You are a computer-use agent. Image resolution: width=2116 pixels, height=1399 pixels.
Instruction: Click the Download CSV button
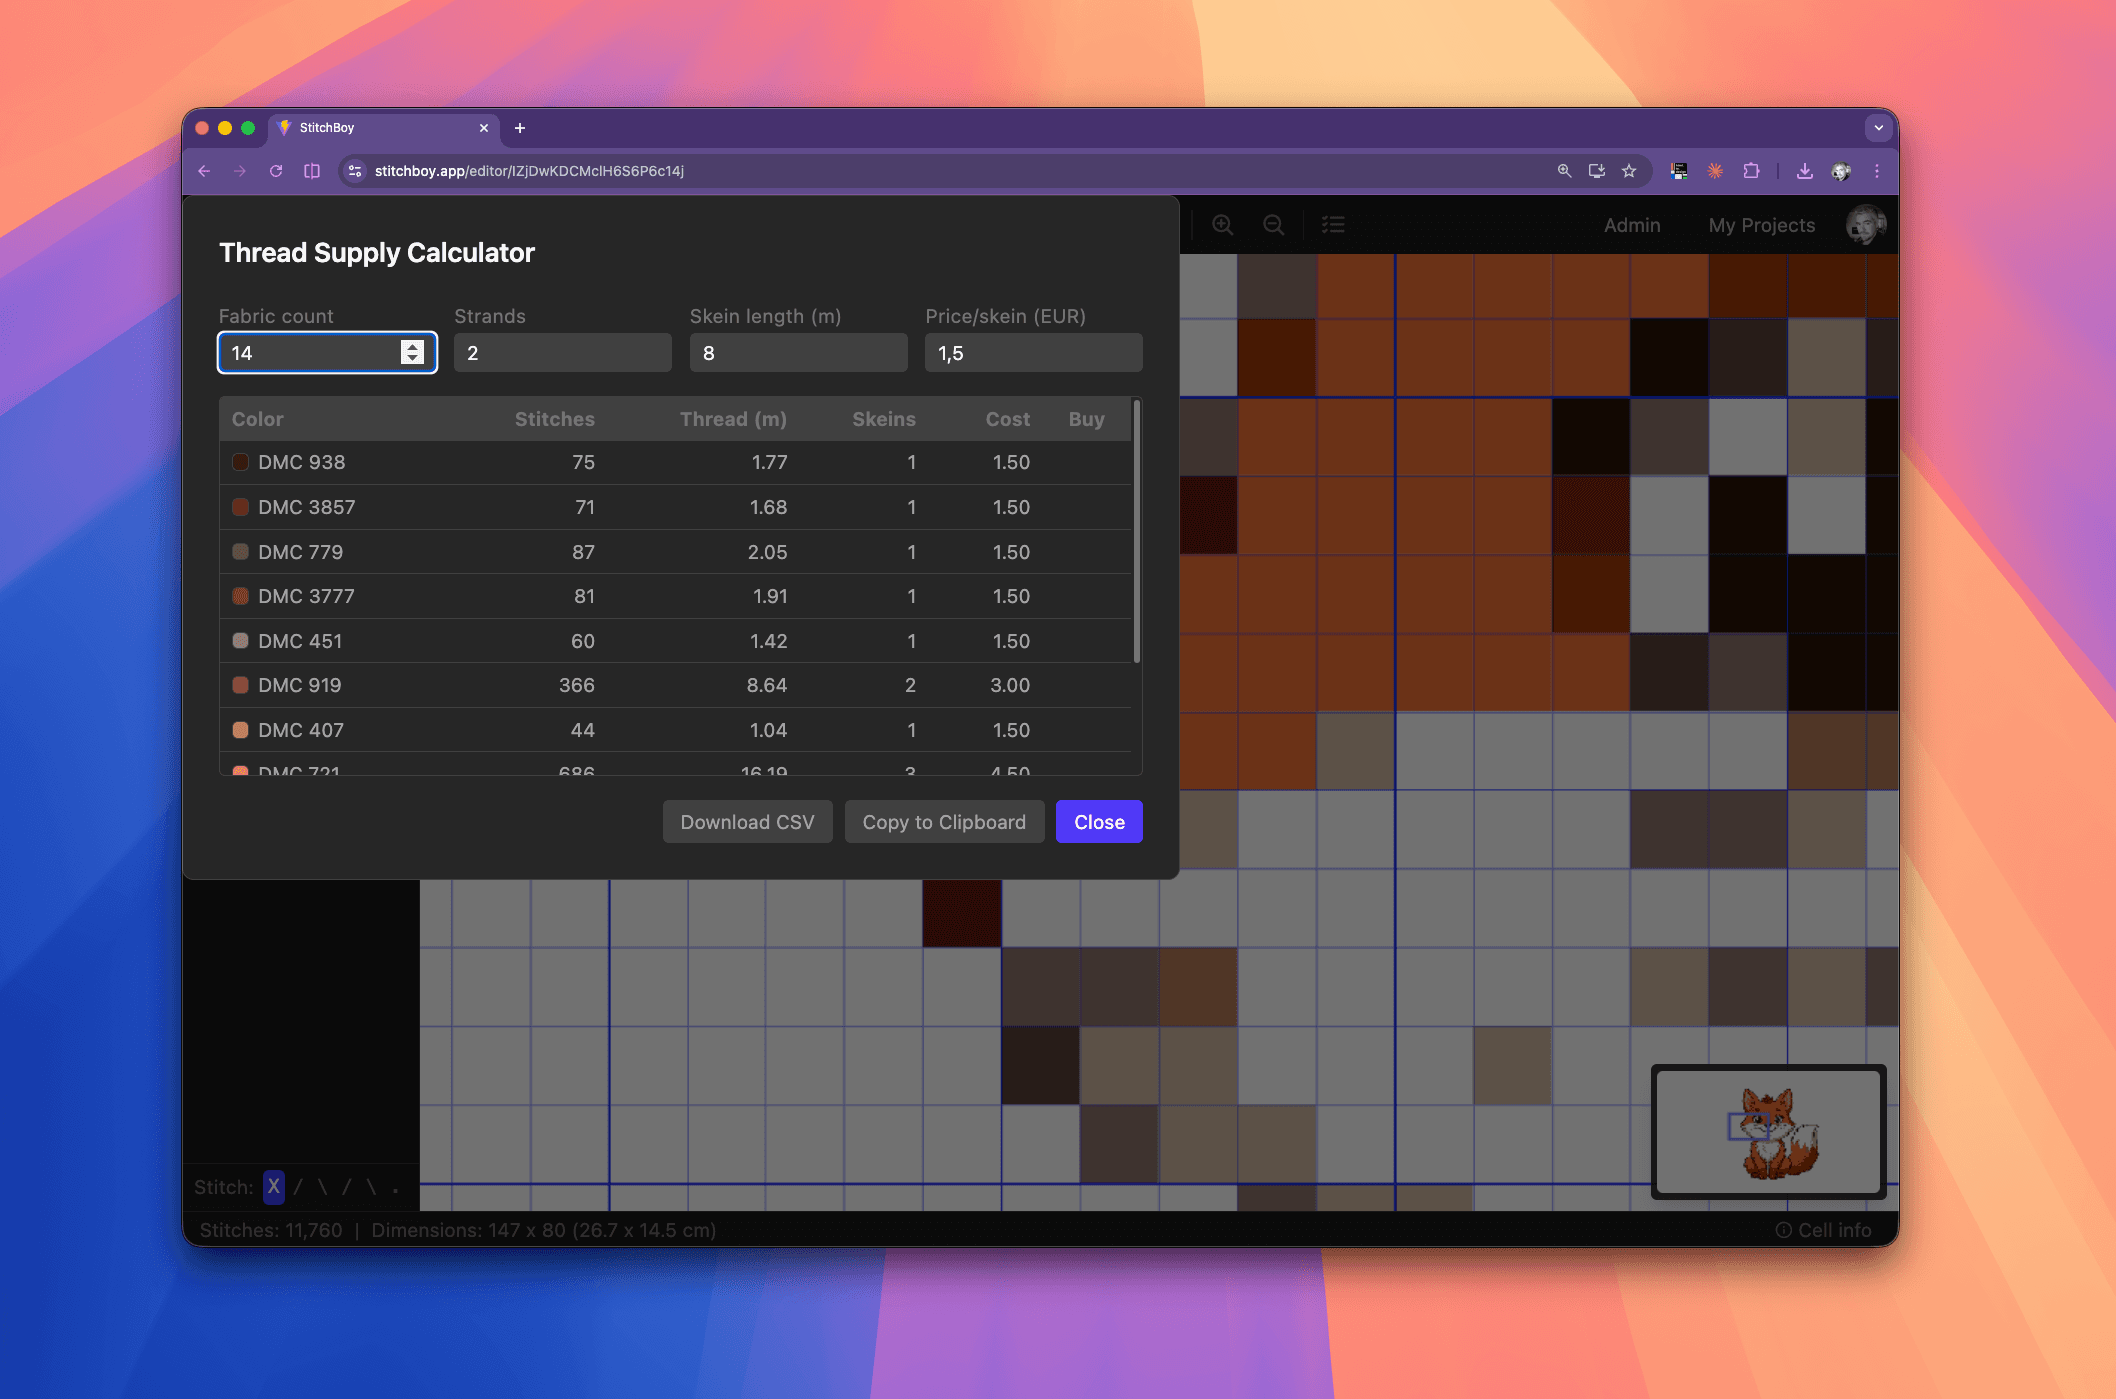point(747,821)
